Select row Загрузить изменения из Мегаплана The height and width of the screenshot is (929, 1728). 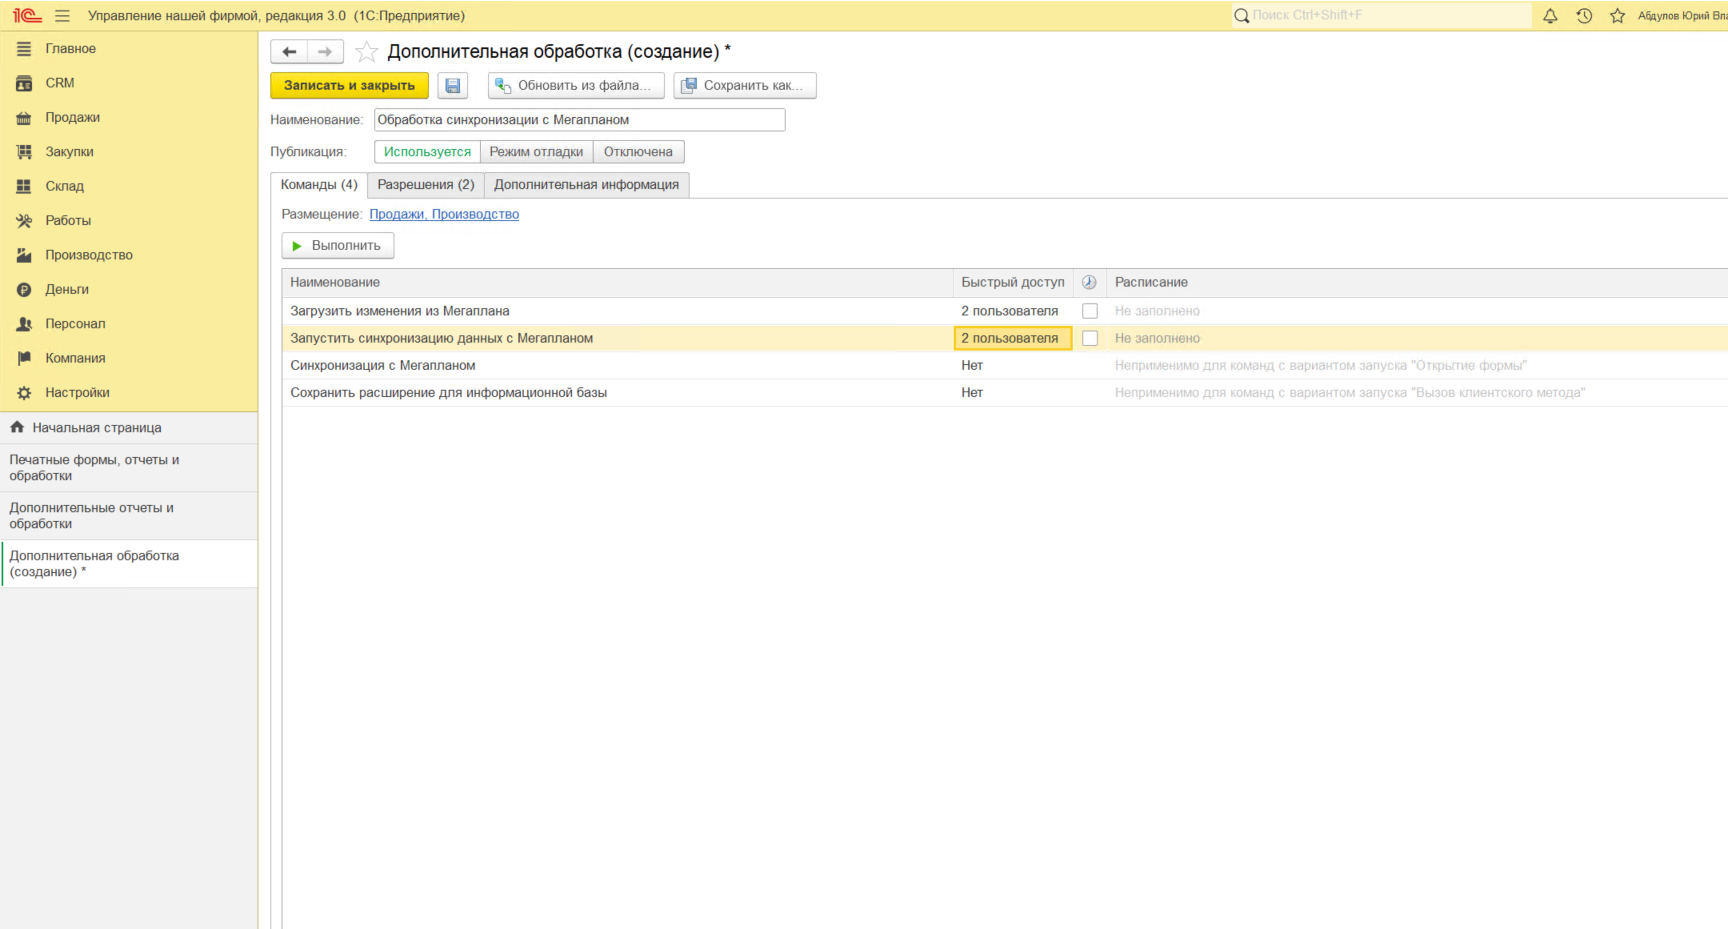tap(1005, 311)
